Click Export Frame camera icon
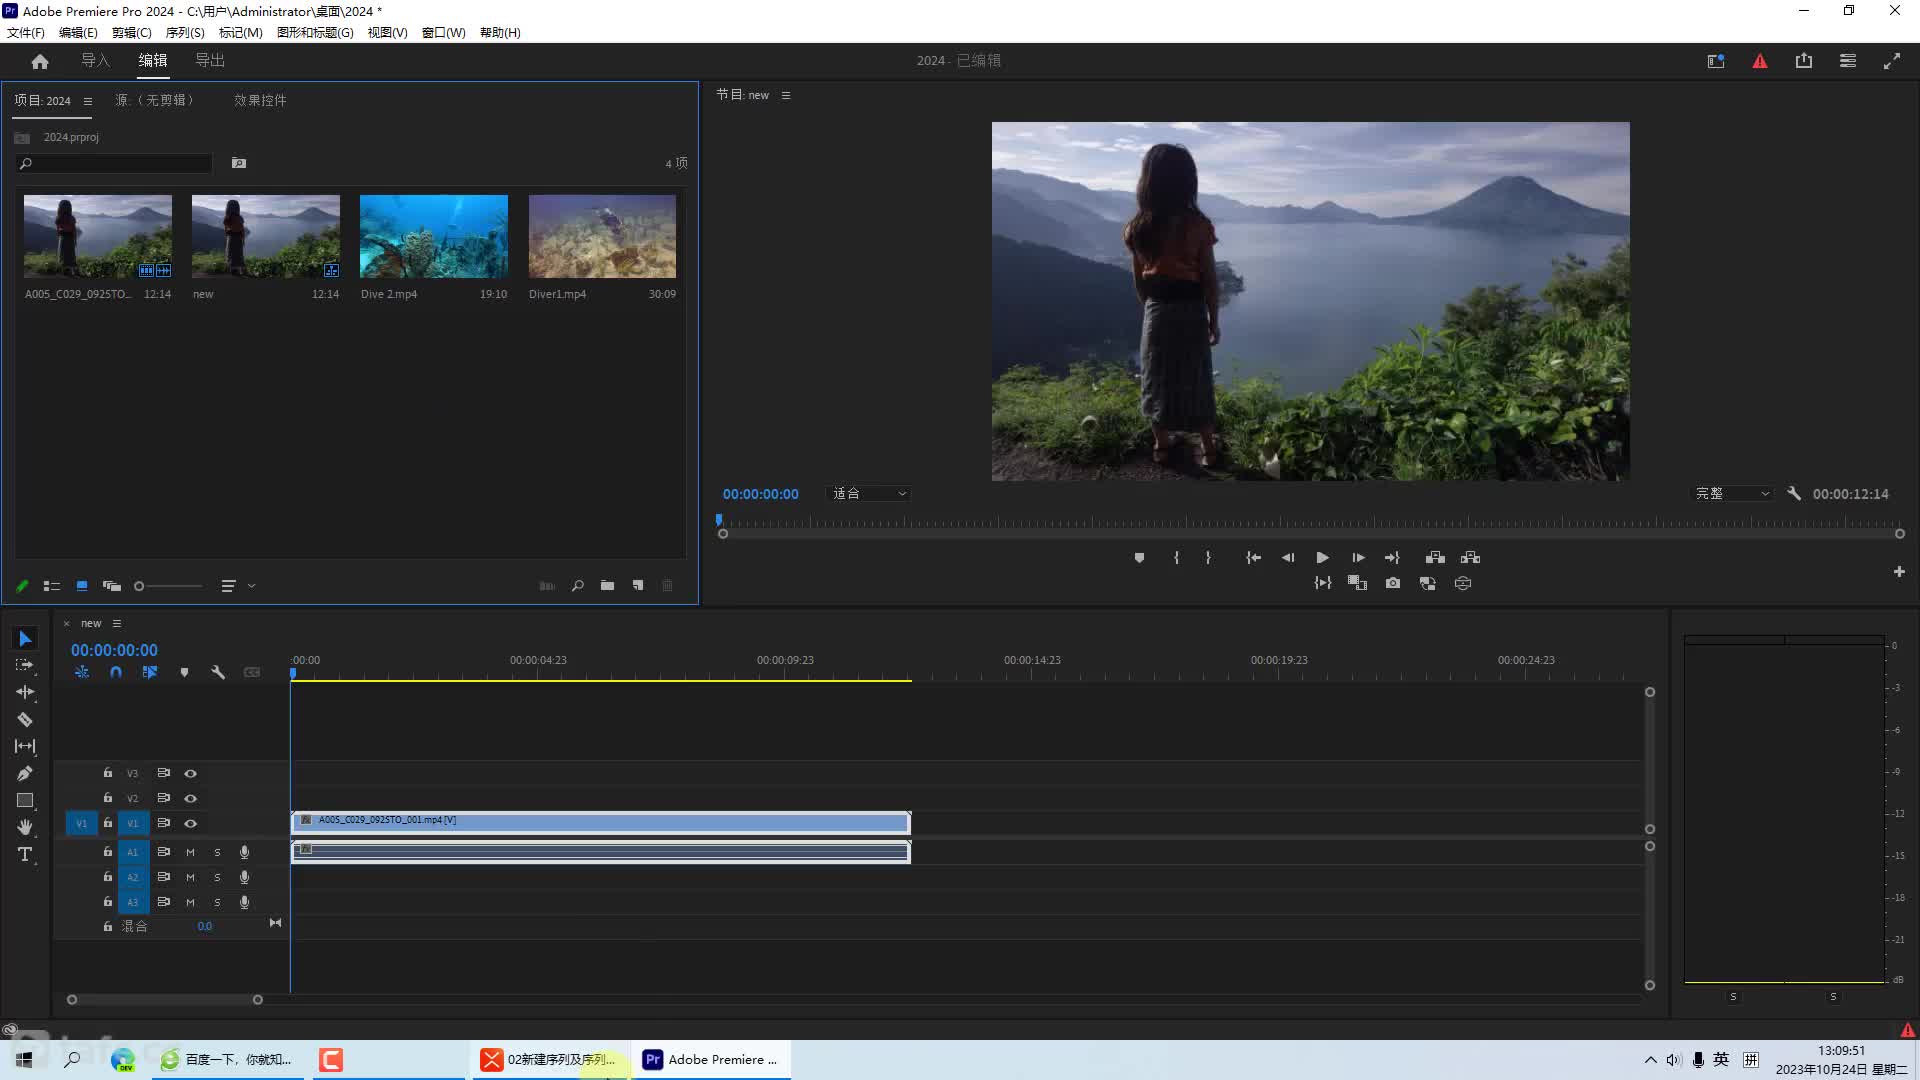 (1393, 583)
